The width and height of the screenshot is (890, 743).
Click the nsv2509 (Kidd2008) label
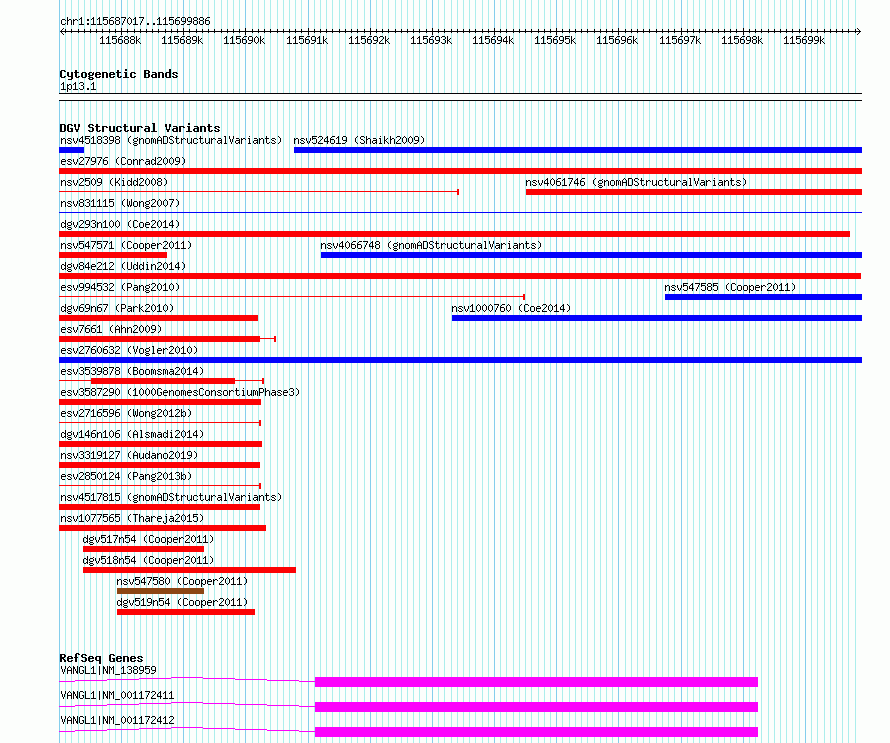point(114,182)
